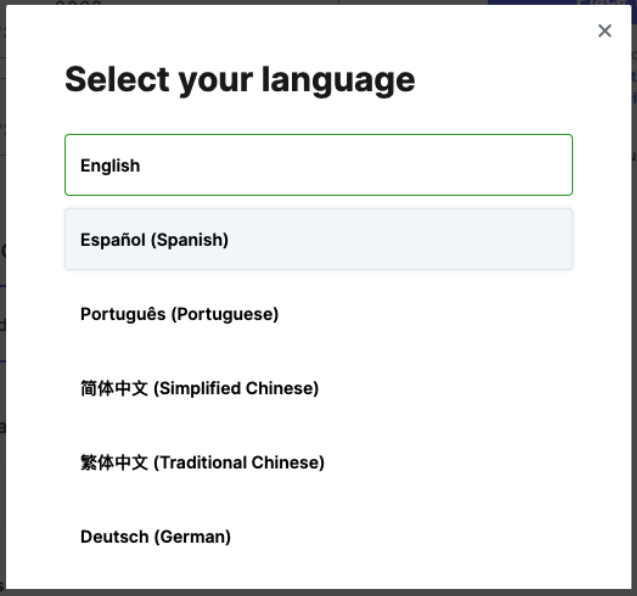Click the word 'Español' in the list
Screen dimensions: 637x596
113,240
